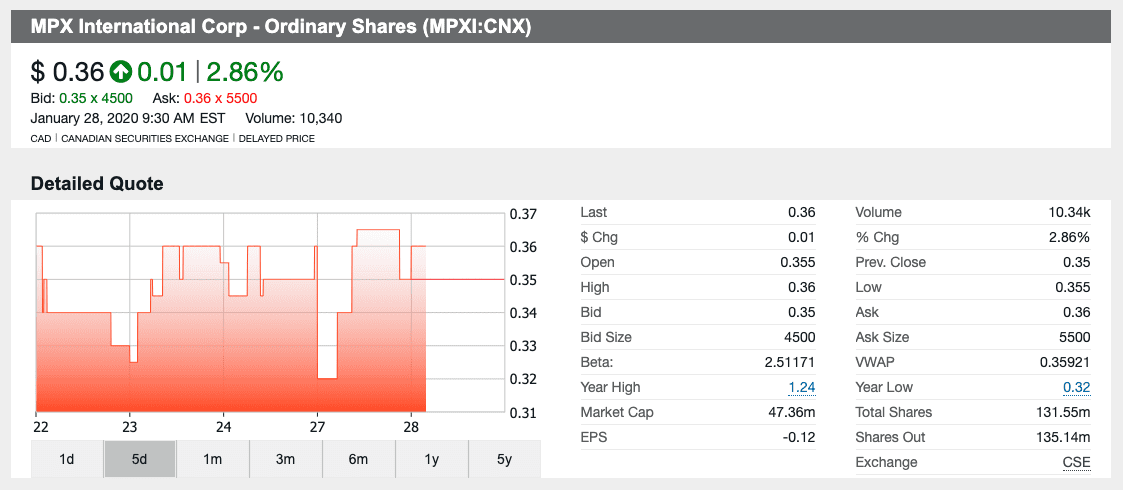This screenshot has width=1123, height=490.
Task: Click the VWAP value 0.35921
Action: click(x=1064, y=362)
